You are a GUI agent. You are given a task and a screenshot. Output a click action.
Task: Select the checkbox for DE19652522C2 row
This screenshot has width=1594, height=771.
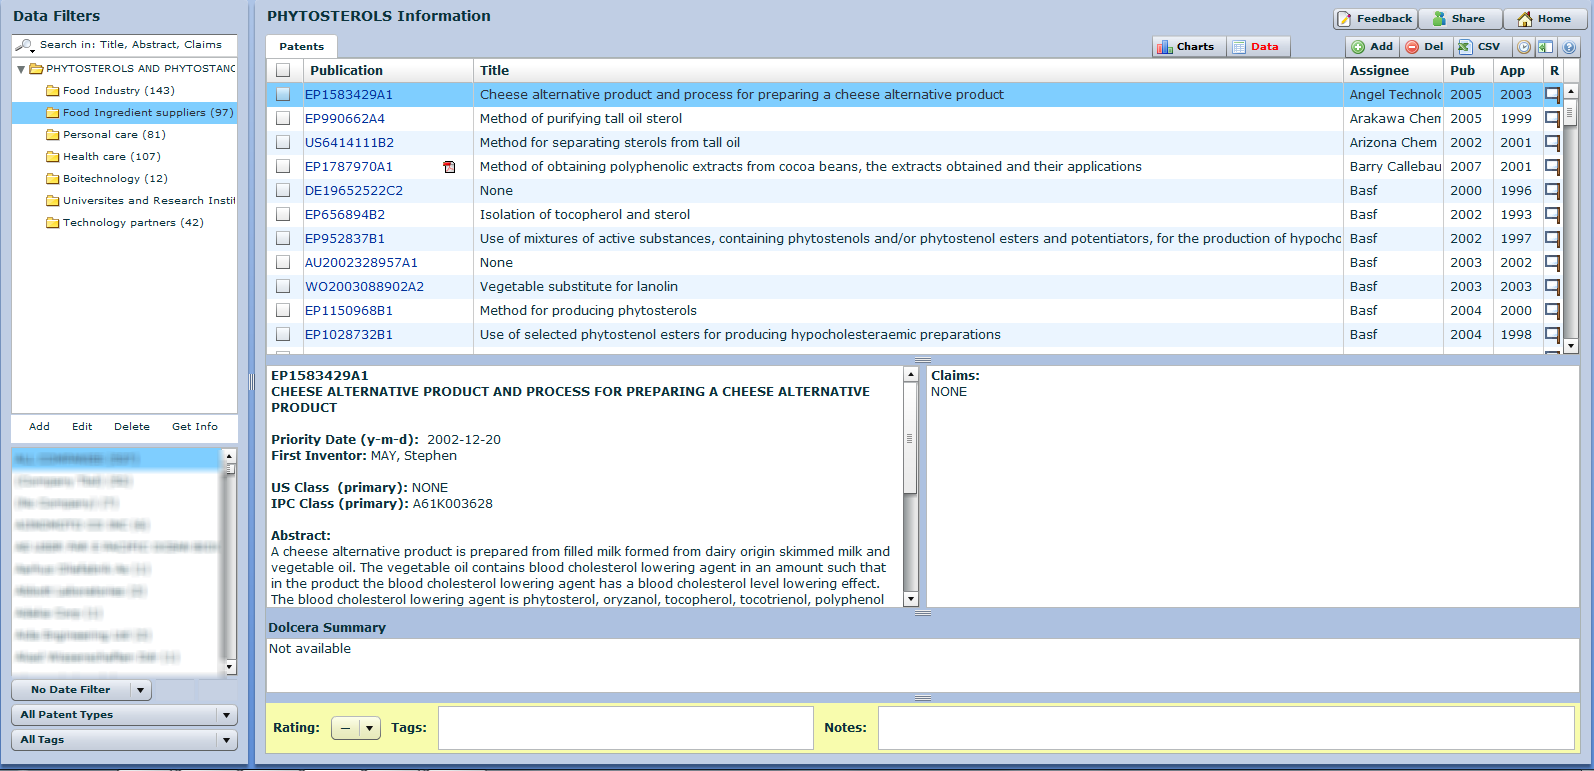(x=283, y=191)
